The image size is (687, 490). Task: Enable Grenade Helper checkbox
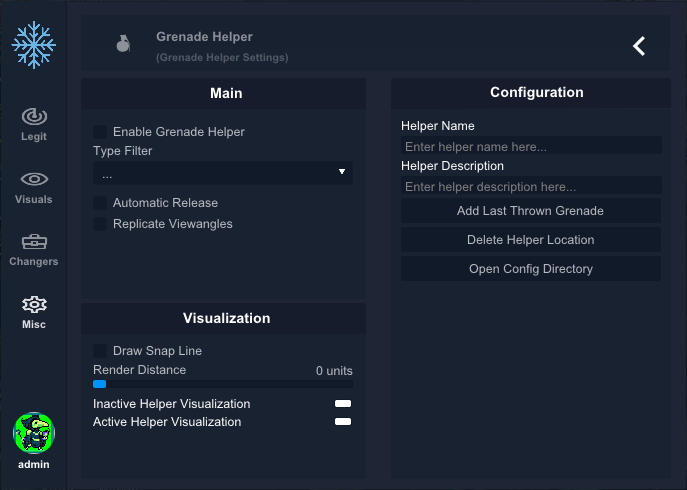(100, 131)
